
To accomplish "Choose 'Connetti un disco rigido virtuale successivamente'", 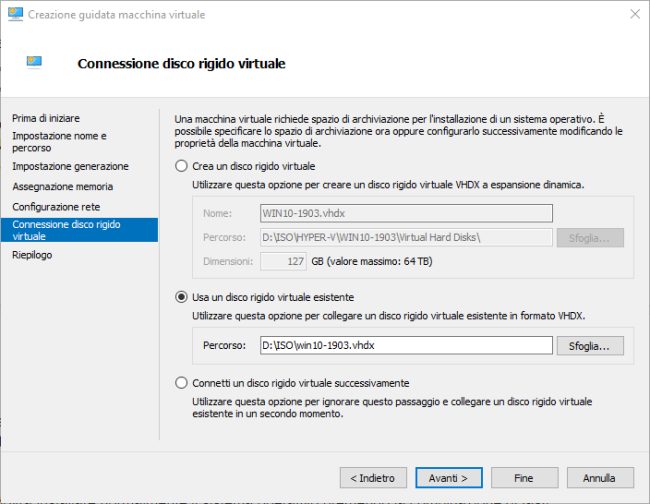I will (x=181, y=383).
